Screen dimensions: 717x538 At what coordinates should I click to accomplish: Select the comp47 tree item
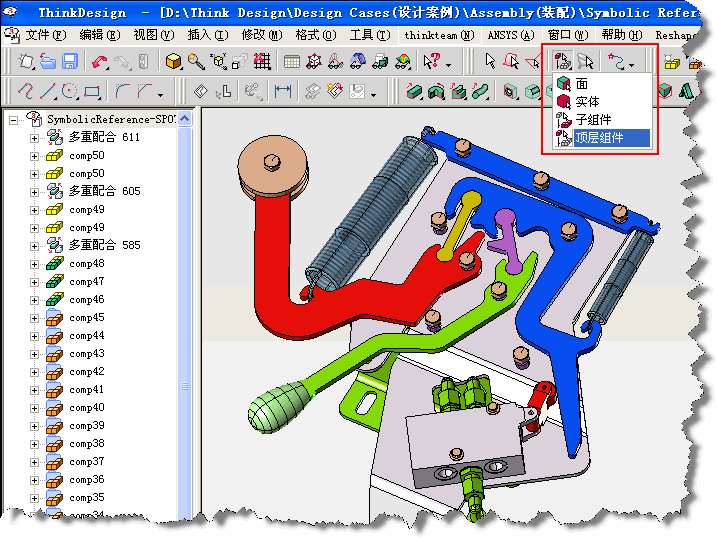[x=87, y=282]
